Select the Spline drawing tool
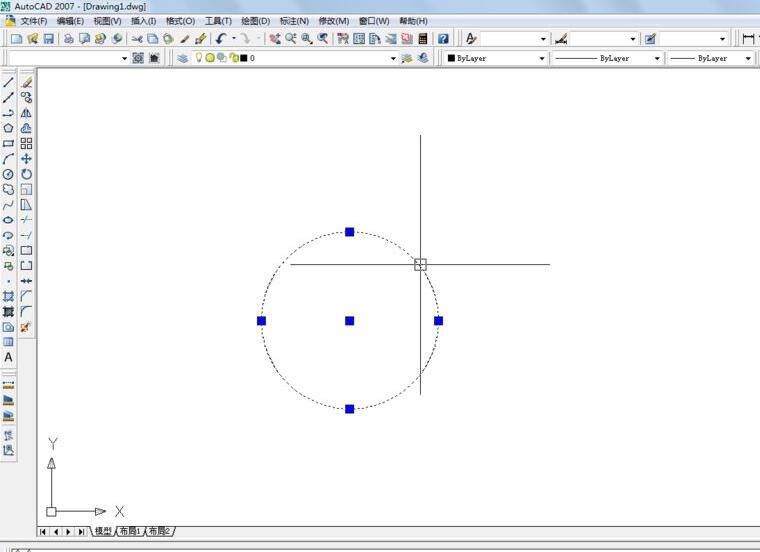The width and height of the screenshot is (760, 552). pyautogui.click(x=8, y=205)
